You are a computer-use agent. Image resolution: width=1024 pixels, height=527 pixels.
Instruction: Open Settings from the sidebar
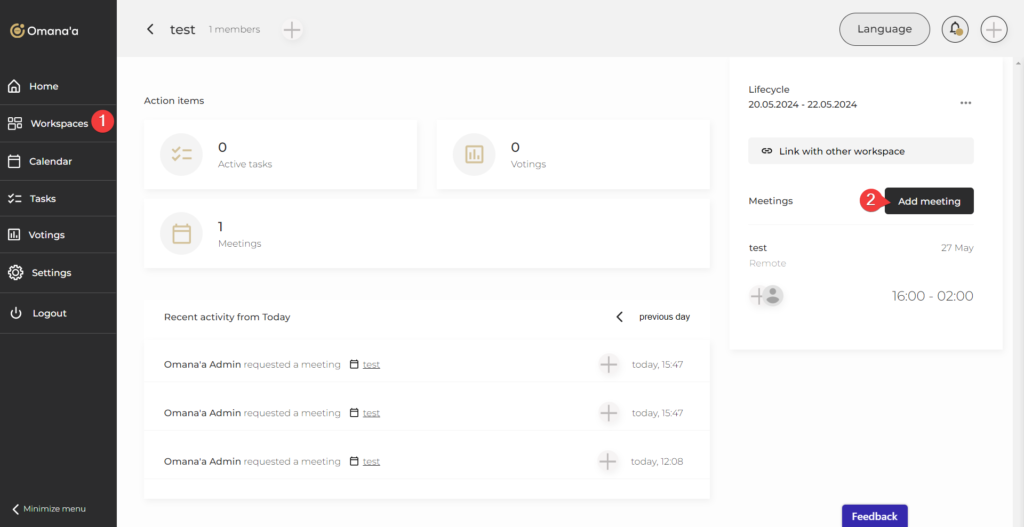(x=50, y=272)
